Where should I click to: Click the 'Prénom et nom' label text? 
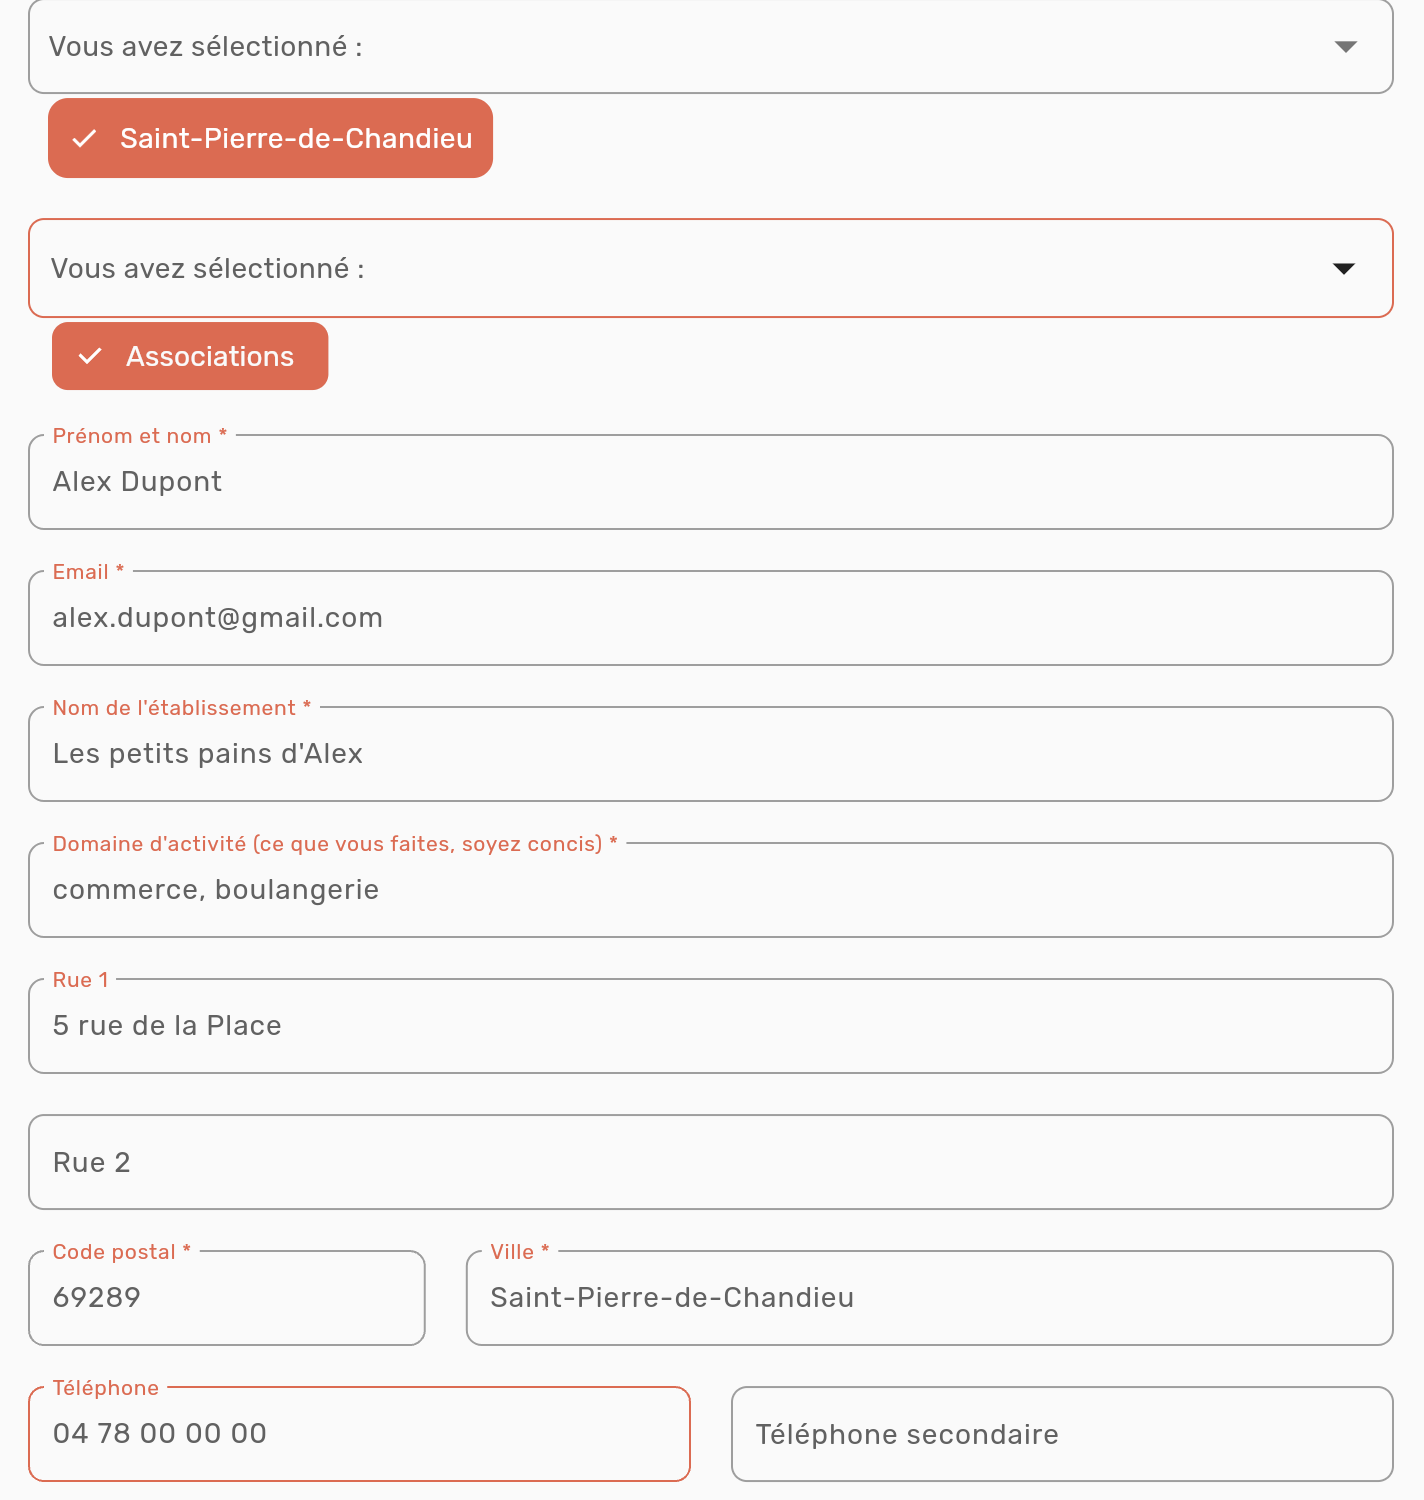(132, 436)
